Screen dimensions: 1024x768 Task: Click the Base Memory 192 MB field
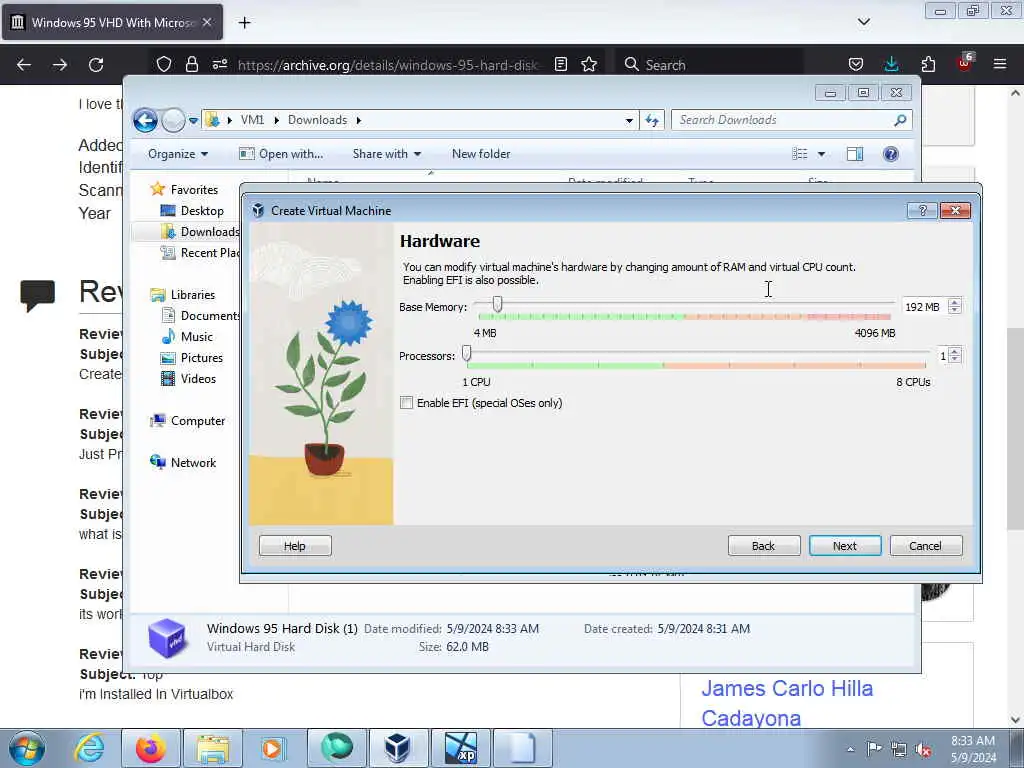click(x=923, y=306)
